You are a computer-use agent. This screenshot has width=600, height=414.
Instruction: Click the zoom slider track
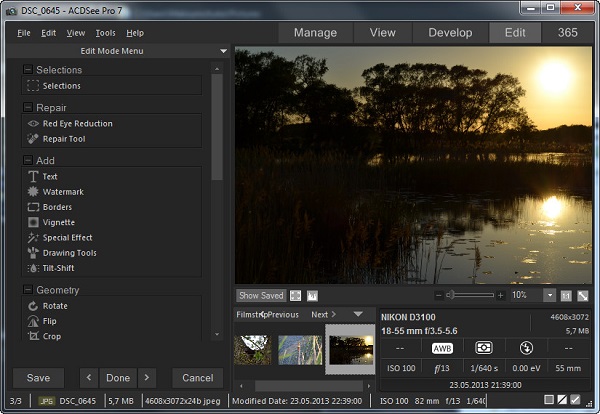pyautogui.click(x=473, y=296)
